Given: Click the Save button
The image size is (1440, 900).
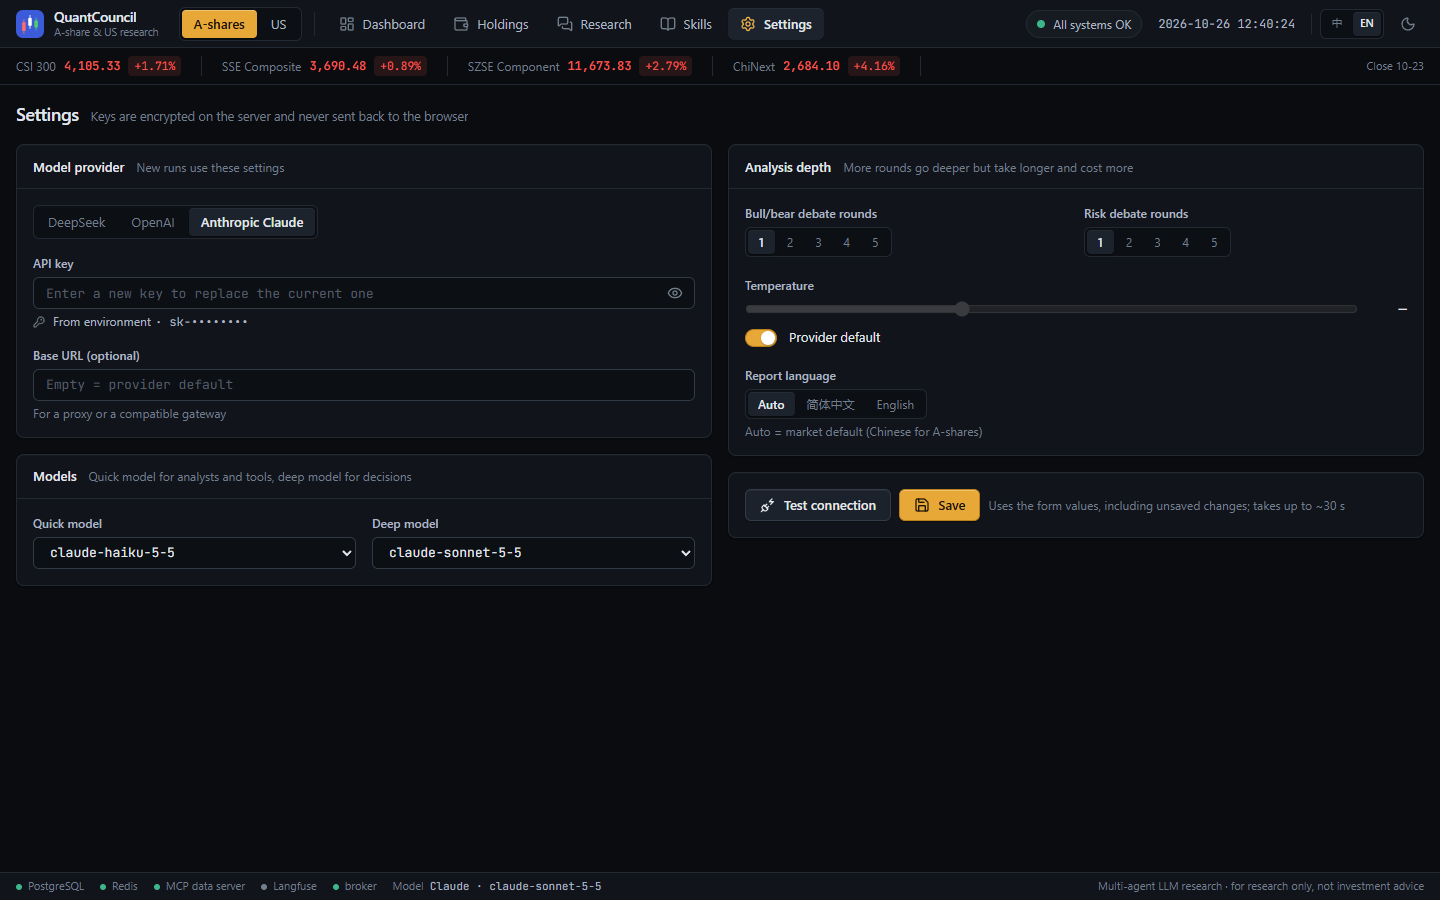Looking at the screenshot, I should pyautogui.click(x=939, y=505).
